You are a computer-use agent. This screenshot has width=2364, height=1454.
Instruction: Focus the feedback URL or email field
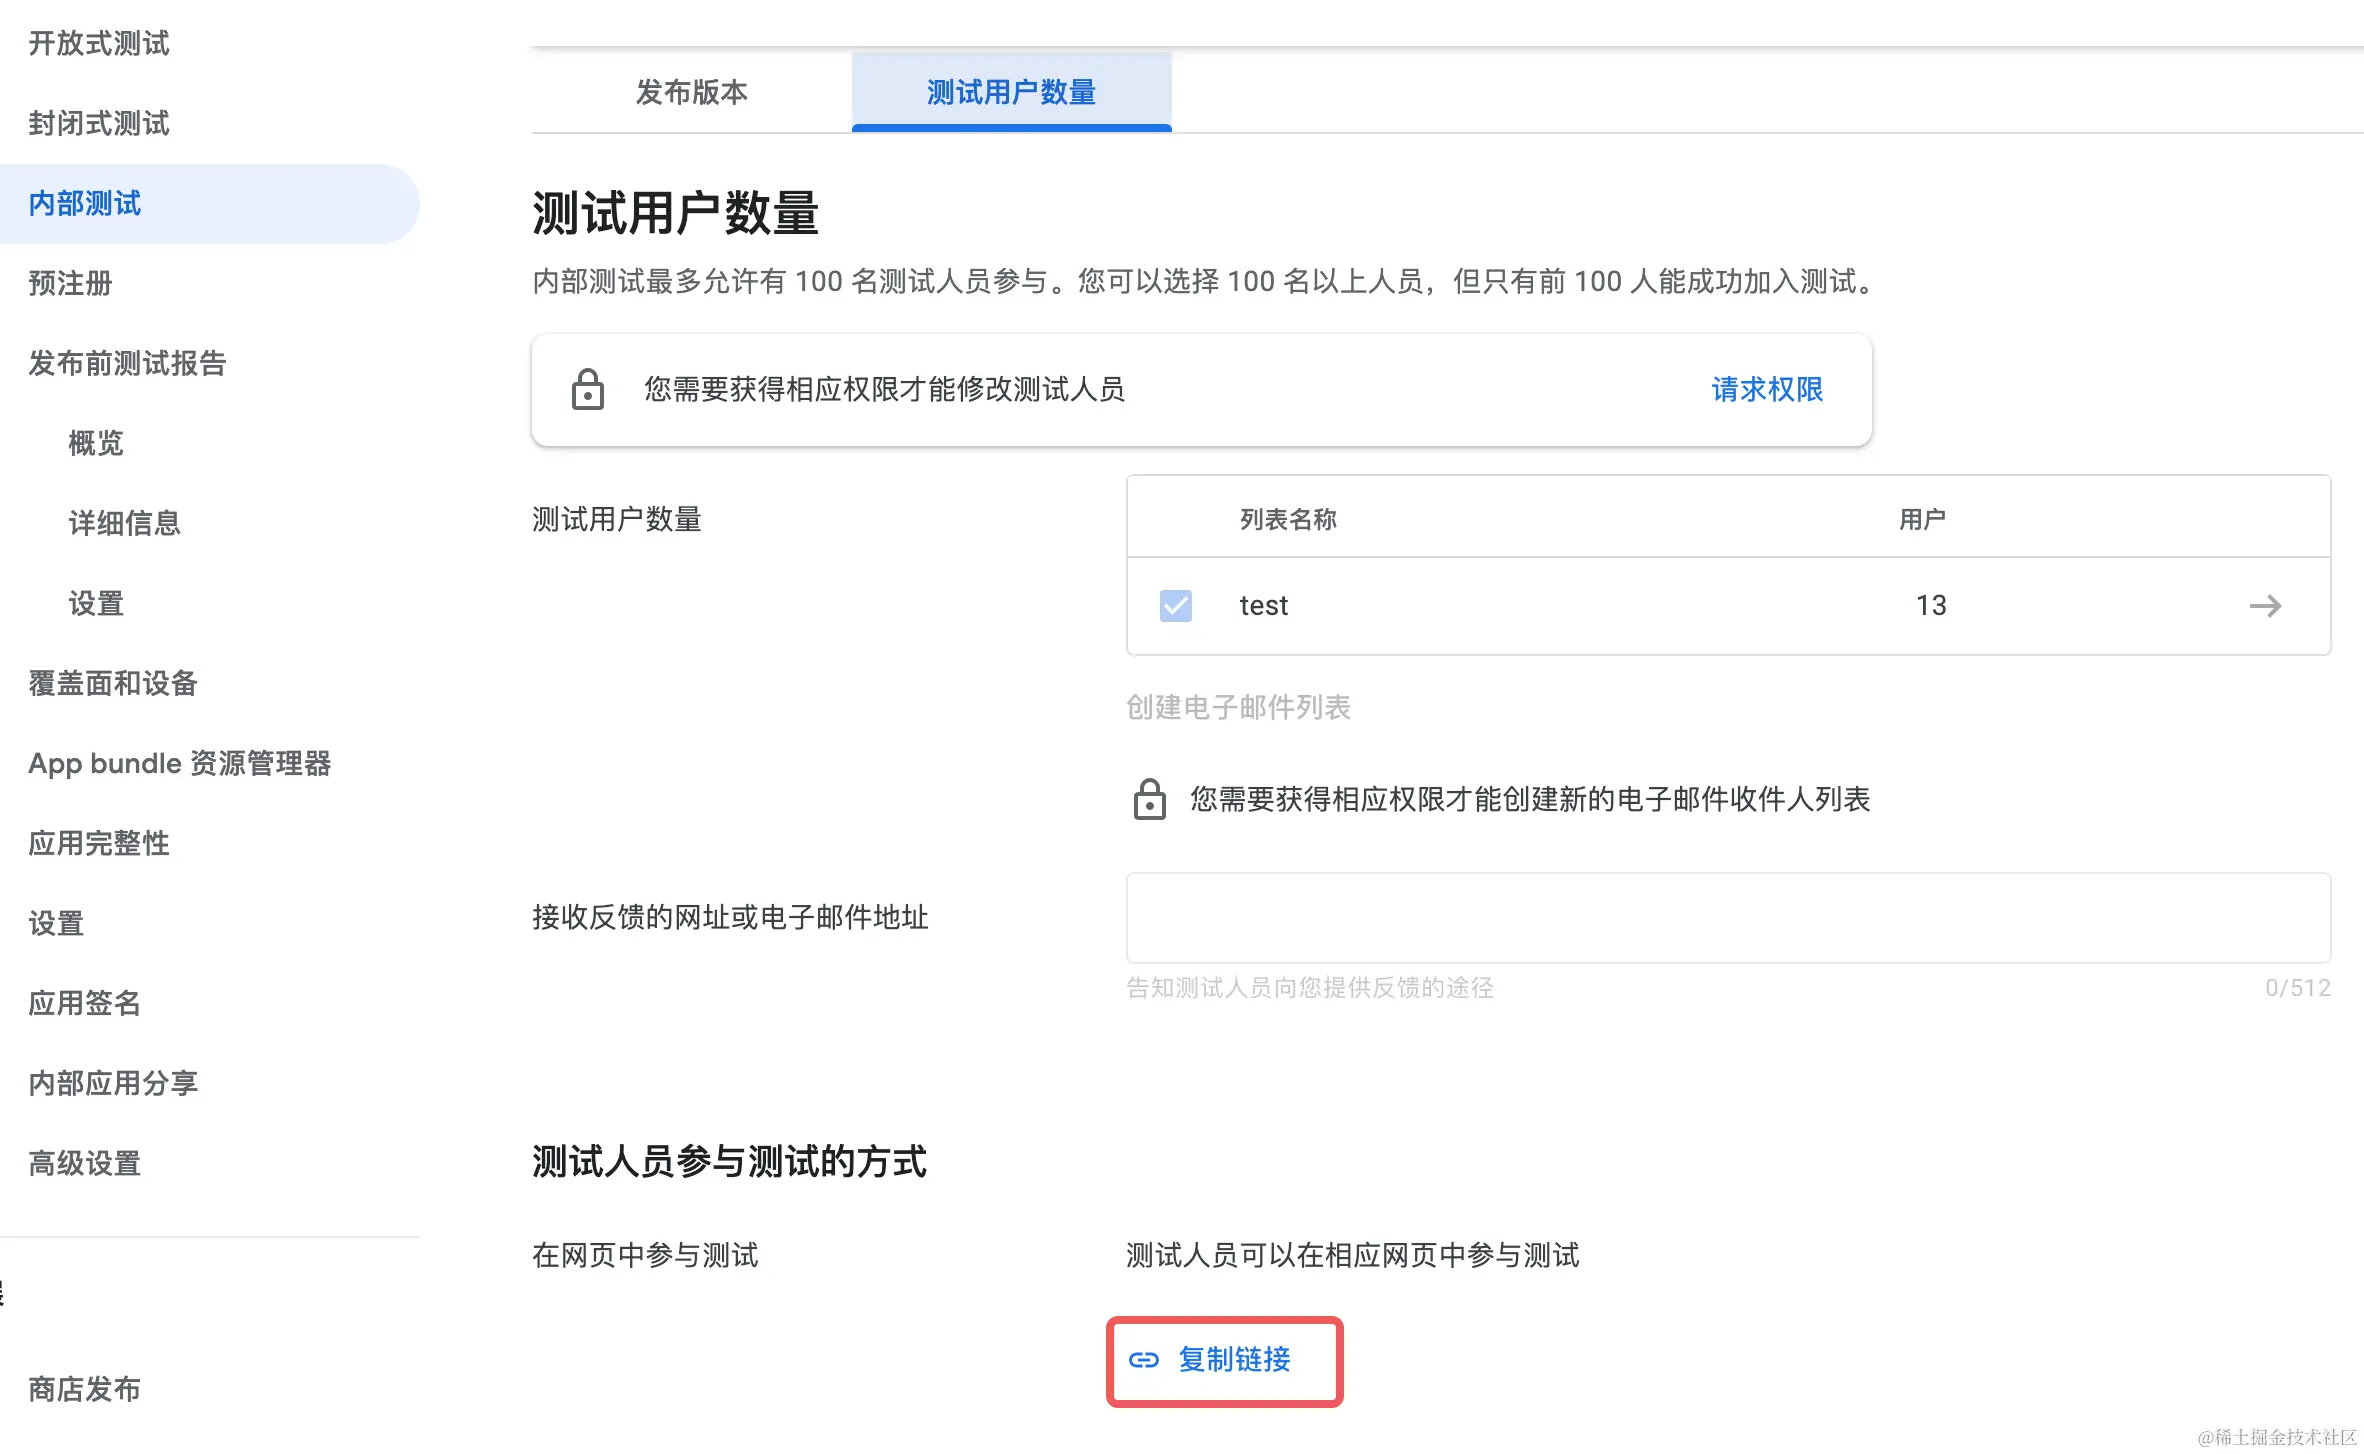pos(1727,918)
